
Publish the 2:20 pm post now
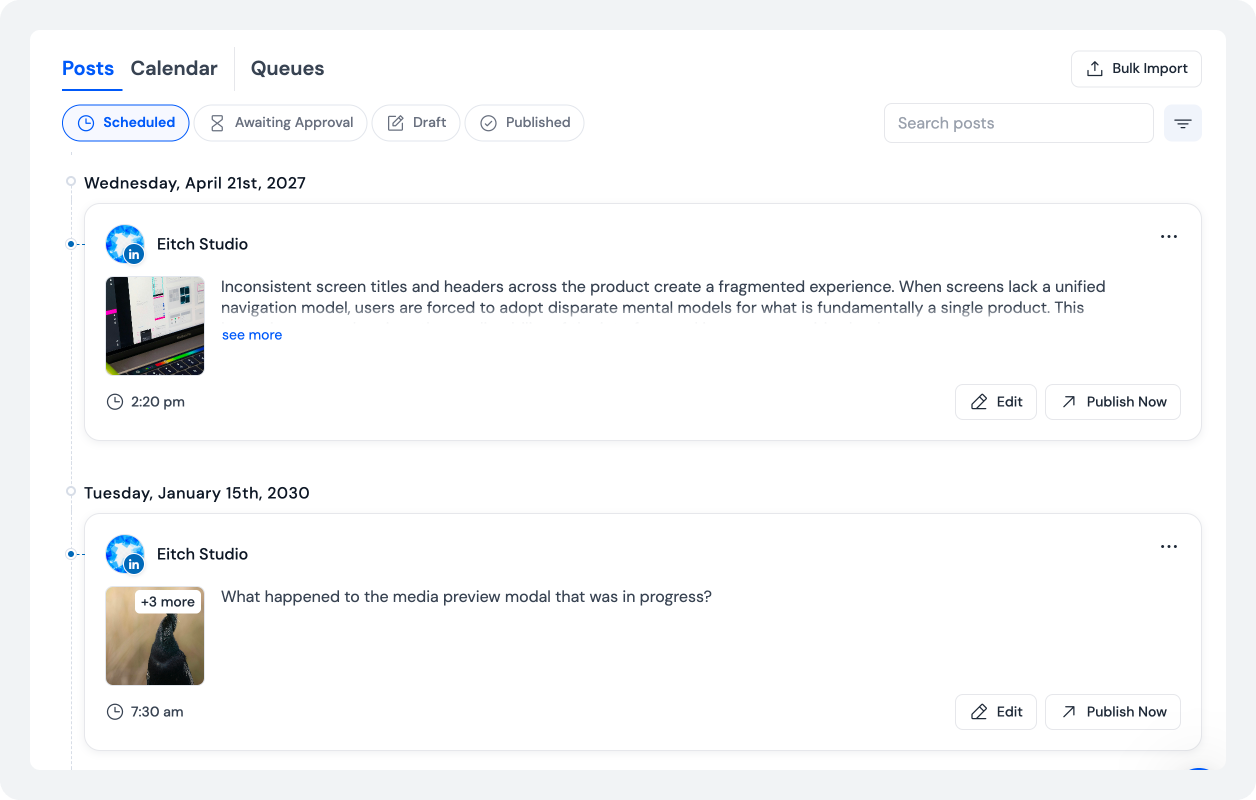pyautogui.click(x=1113, y=402)
